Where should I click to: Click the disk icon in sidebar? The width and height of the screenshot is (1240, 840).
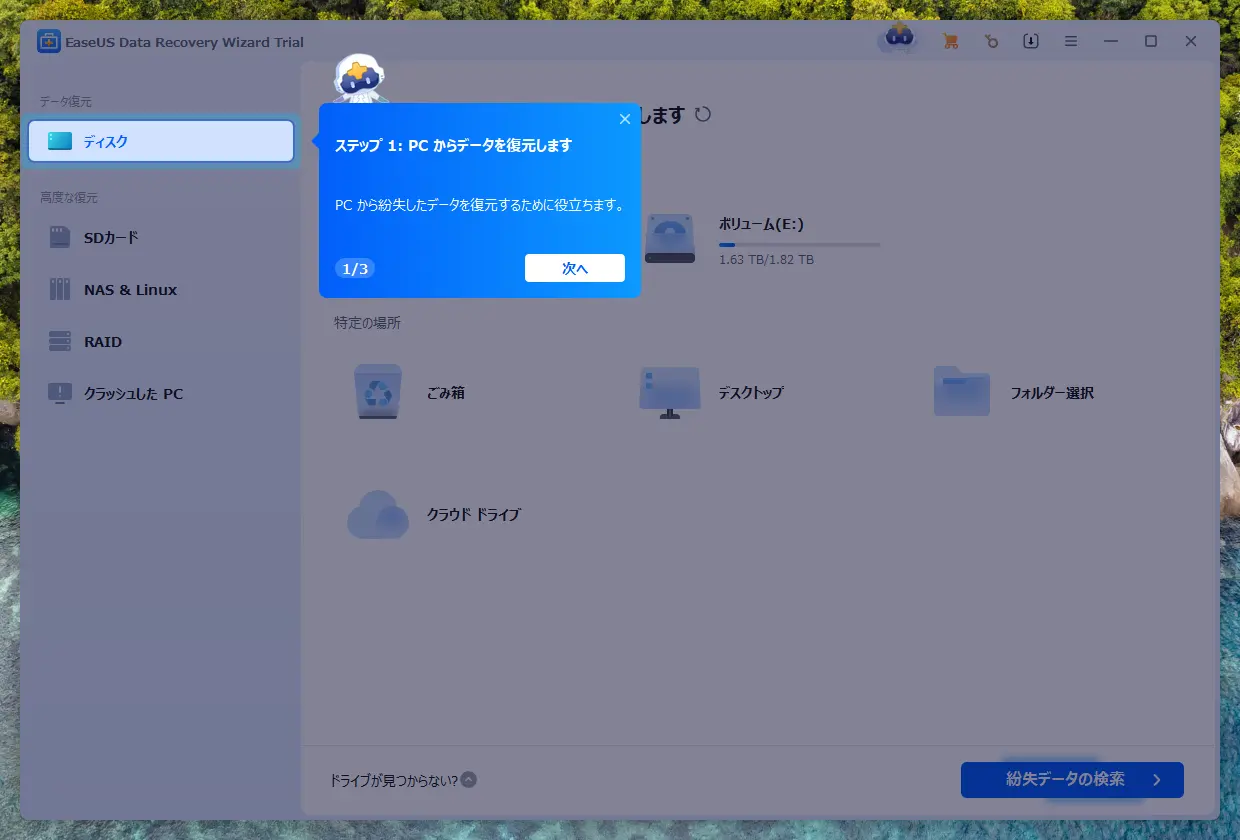coord(60,141)
